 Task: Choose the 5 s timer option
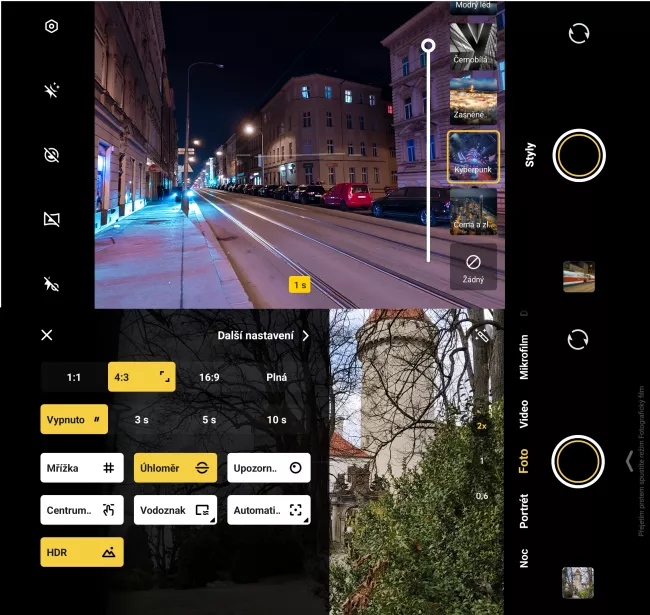click(208, 420)
